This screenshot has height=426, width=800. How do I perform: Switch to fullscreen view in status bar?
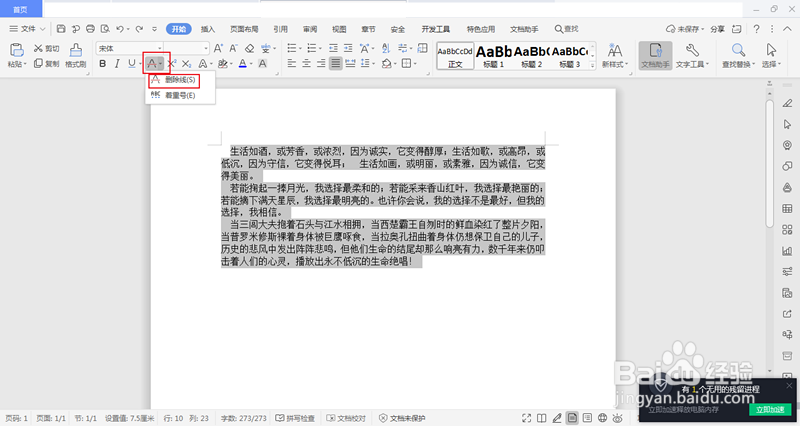(x=527, y=418)
